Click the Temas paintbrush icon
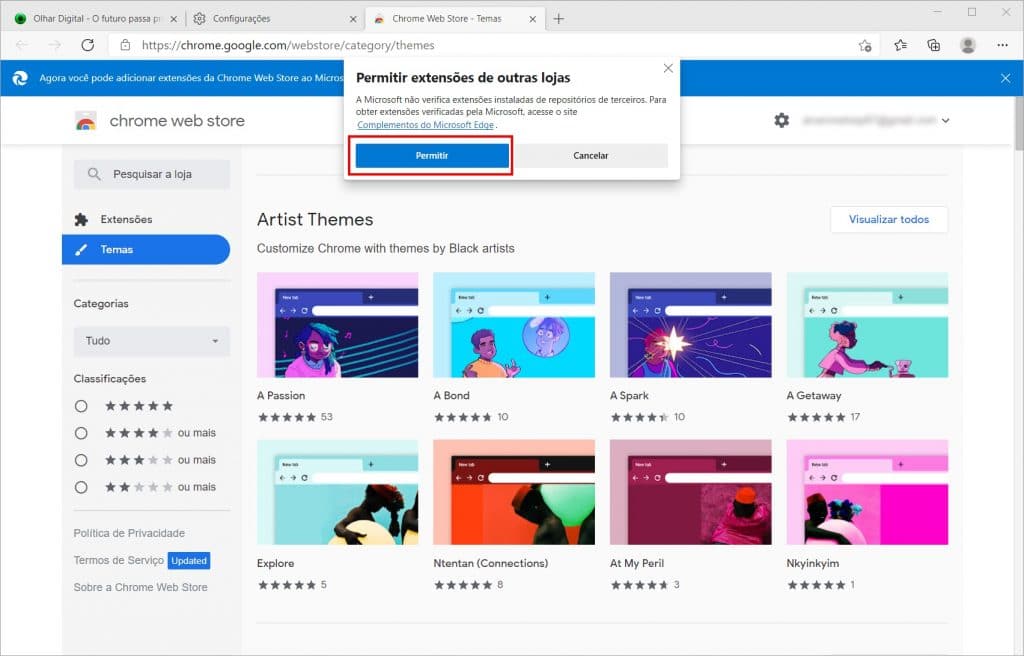Screen dimensions: 1024x656 pyautogui.click(x=81, y=250)
